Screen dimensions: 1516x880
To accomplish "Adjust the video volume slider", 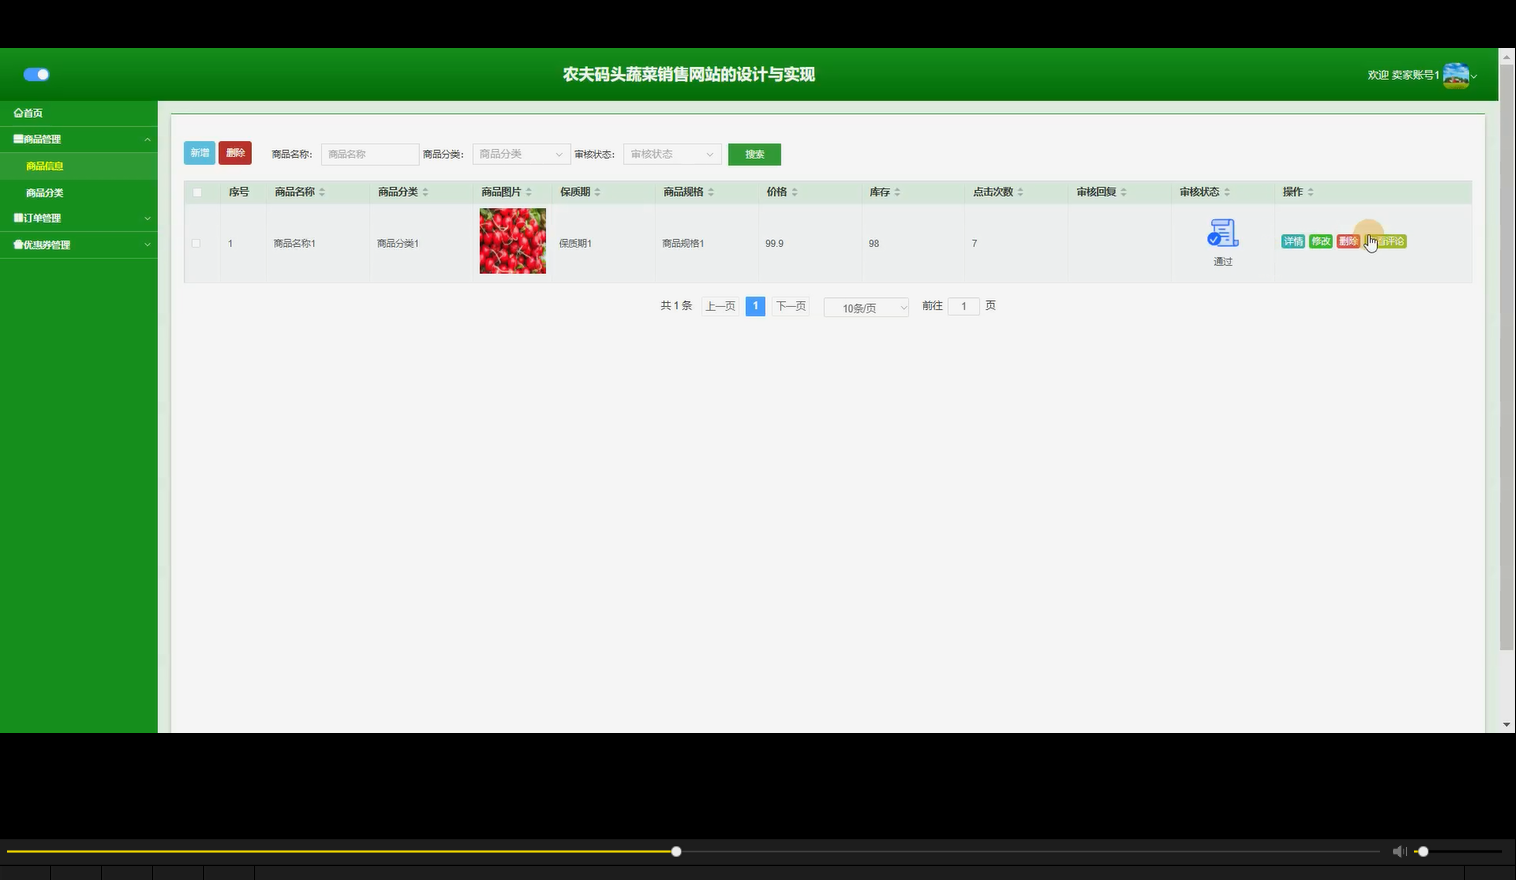I will (x=1458, y=852).
